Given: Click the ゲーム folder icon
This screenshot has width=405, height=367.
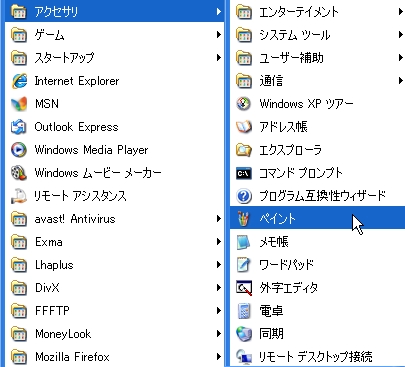Looking at the screenshot, I should coord(19,35).
